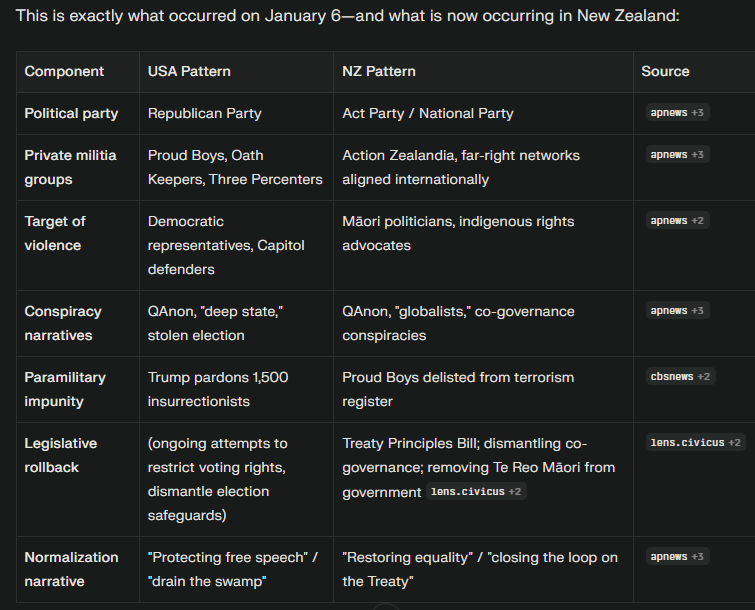Open apnews source chip in Political party row

[x=677, y=113]
